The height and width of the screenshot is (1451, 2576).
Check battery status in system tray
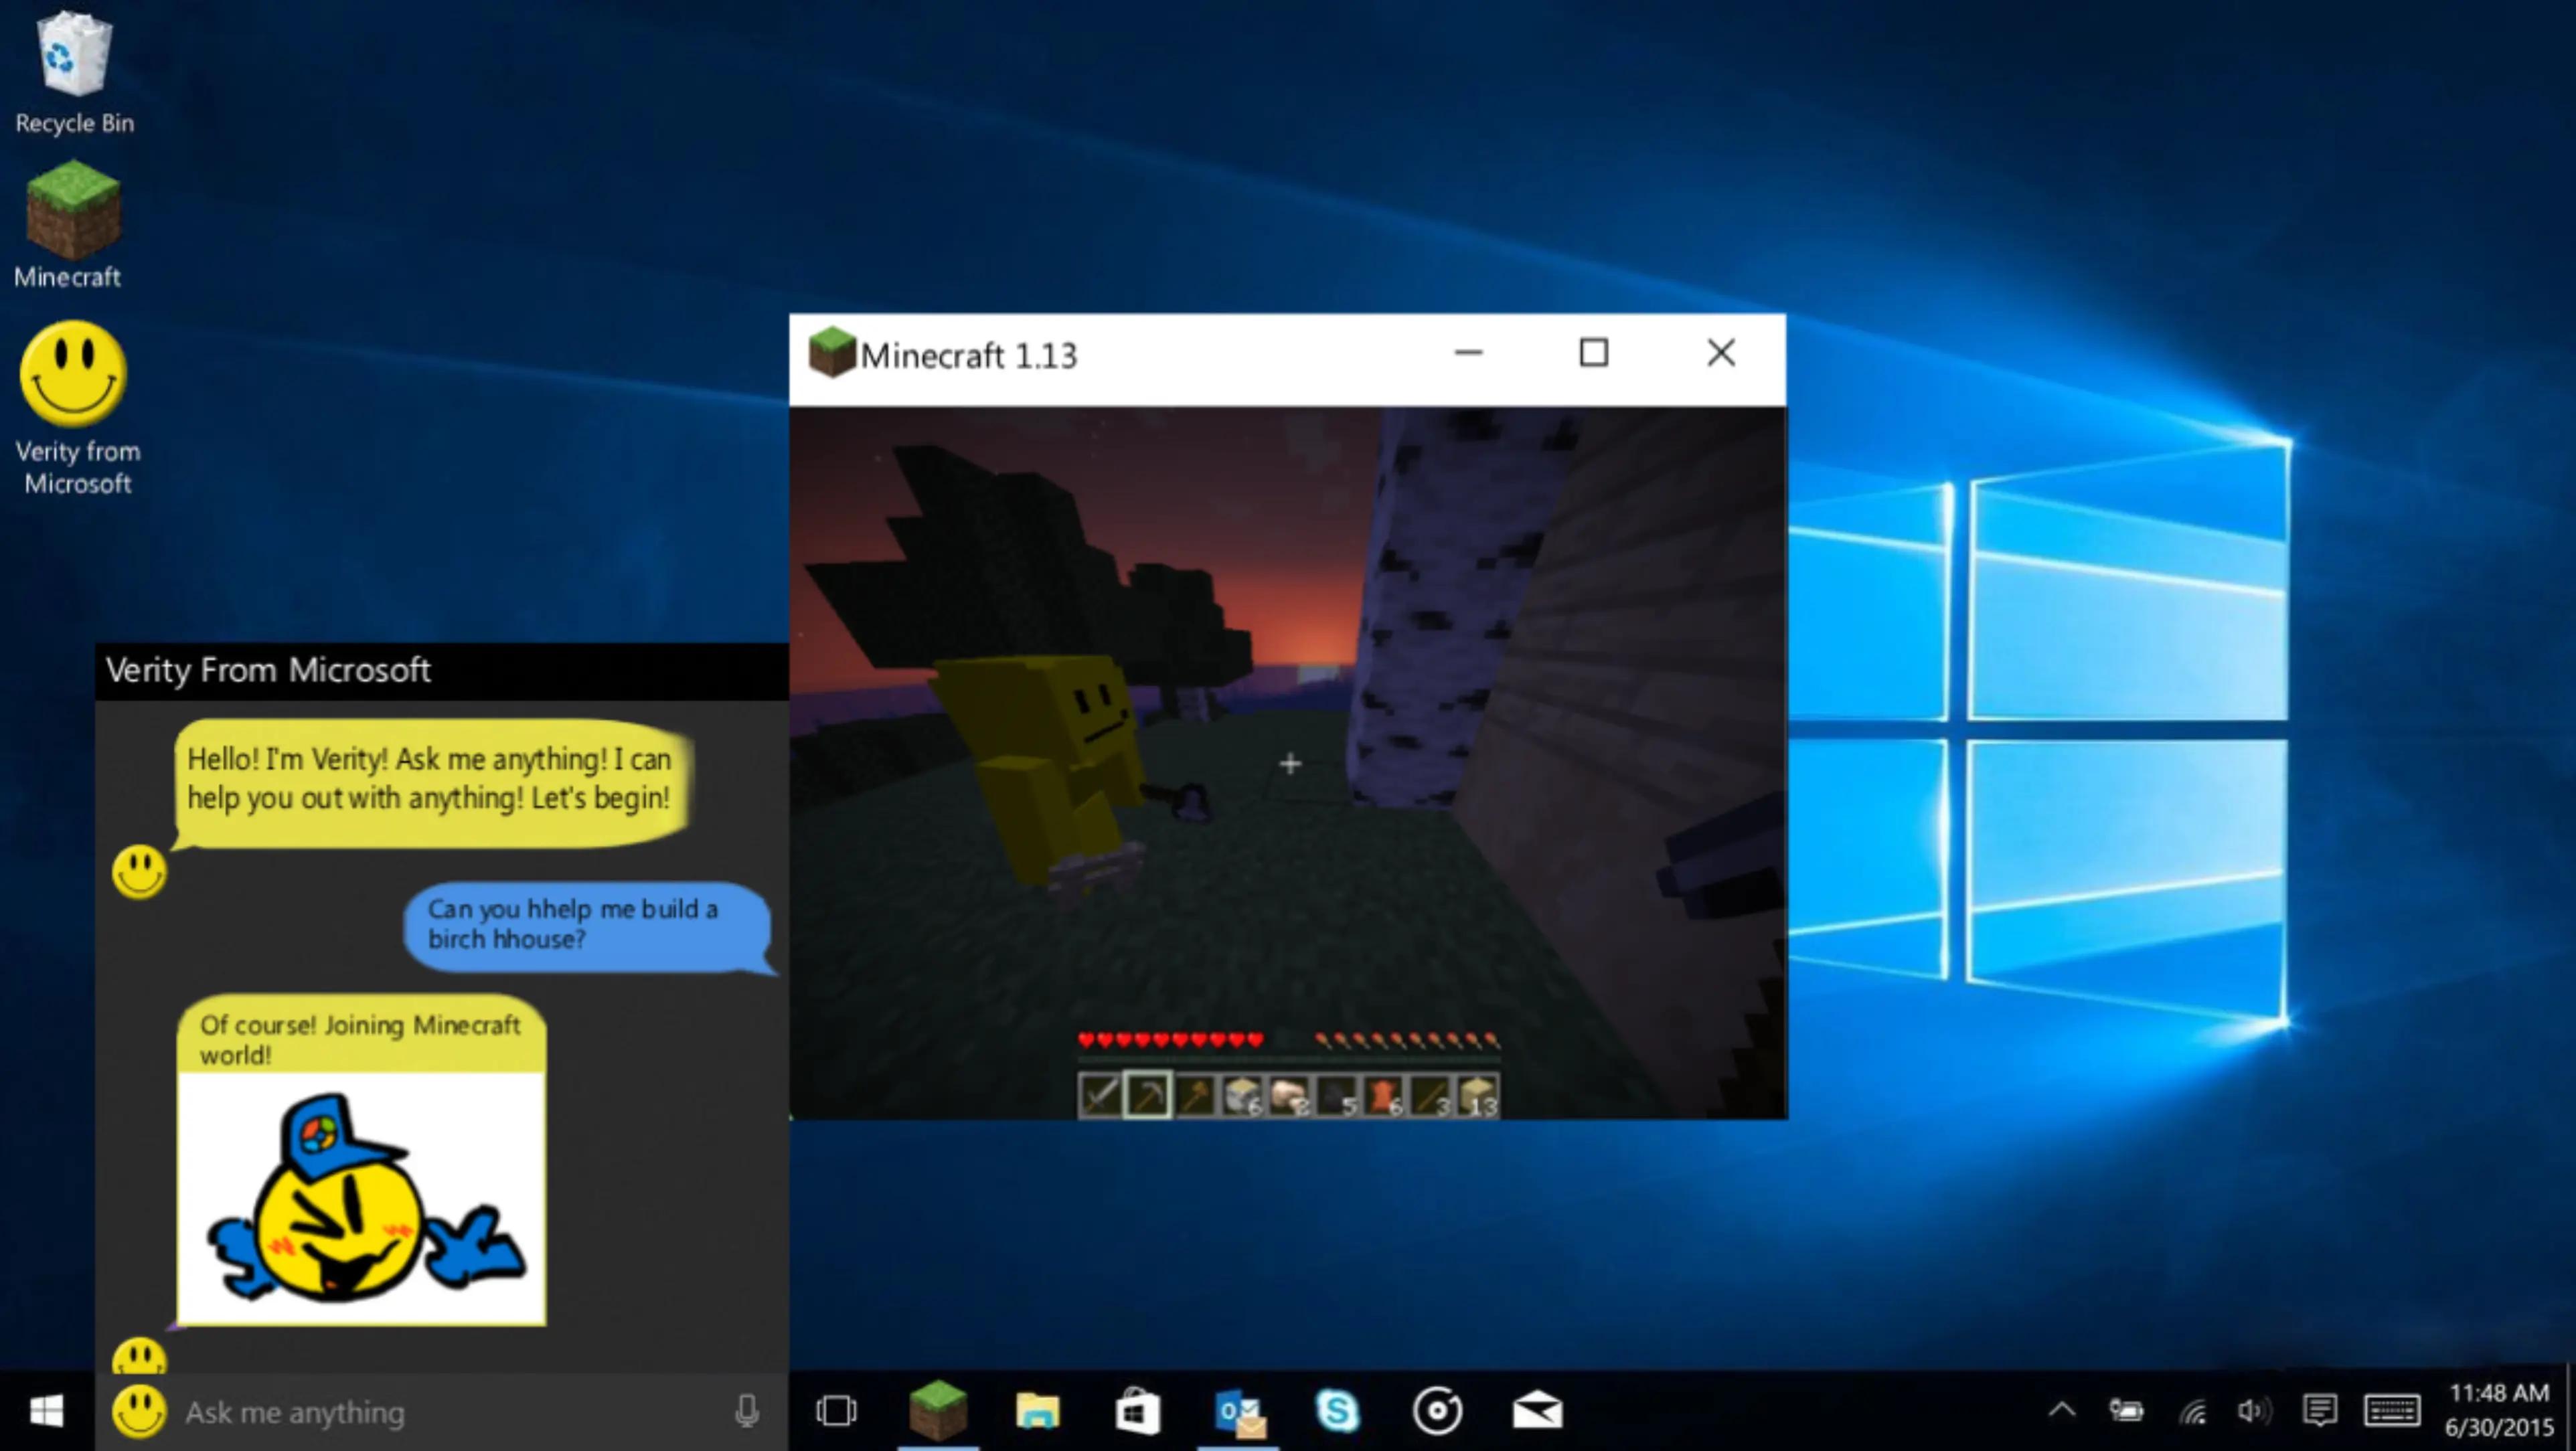coord(2127,1411)
